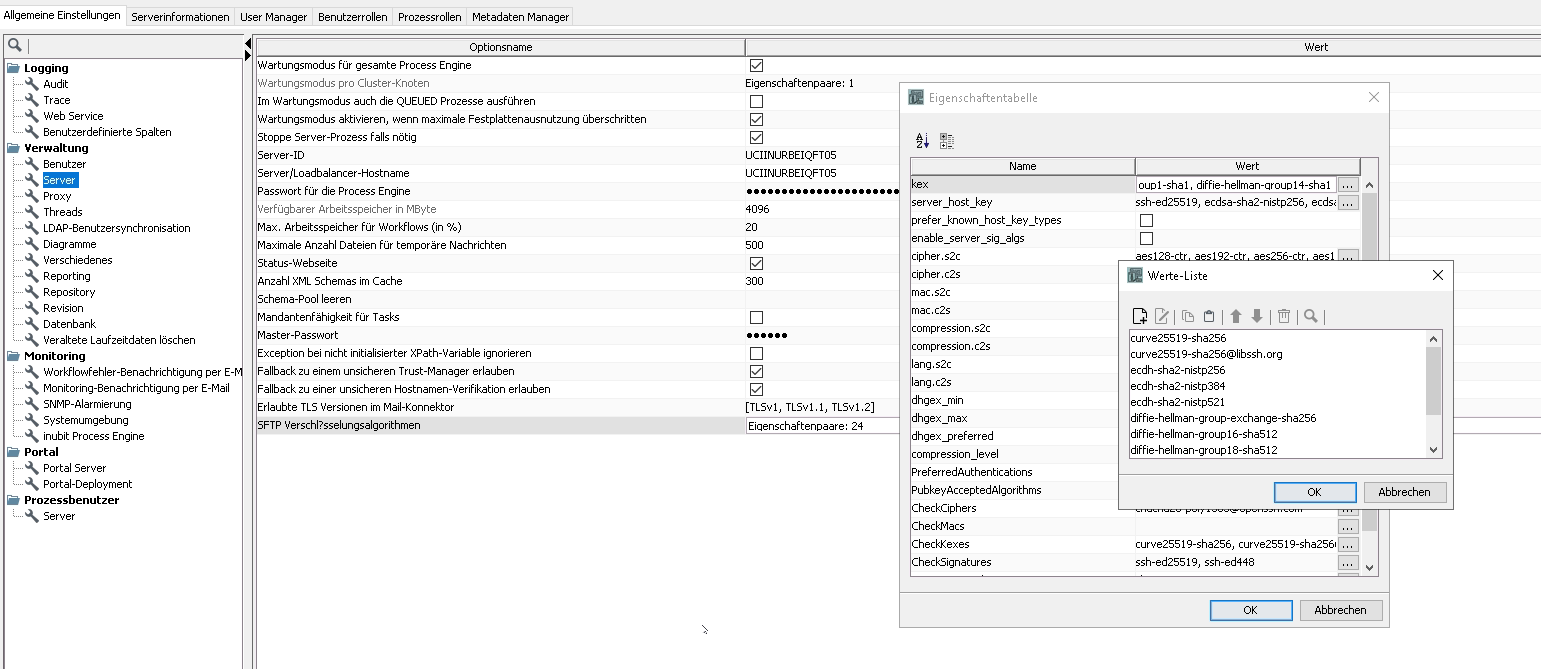This screenshot has height=669, width=1541.
Task: Click the trash delete icon in Werte-Liste
Action: pos(1284,316)
